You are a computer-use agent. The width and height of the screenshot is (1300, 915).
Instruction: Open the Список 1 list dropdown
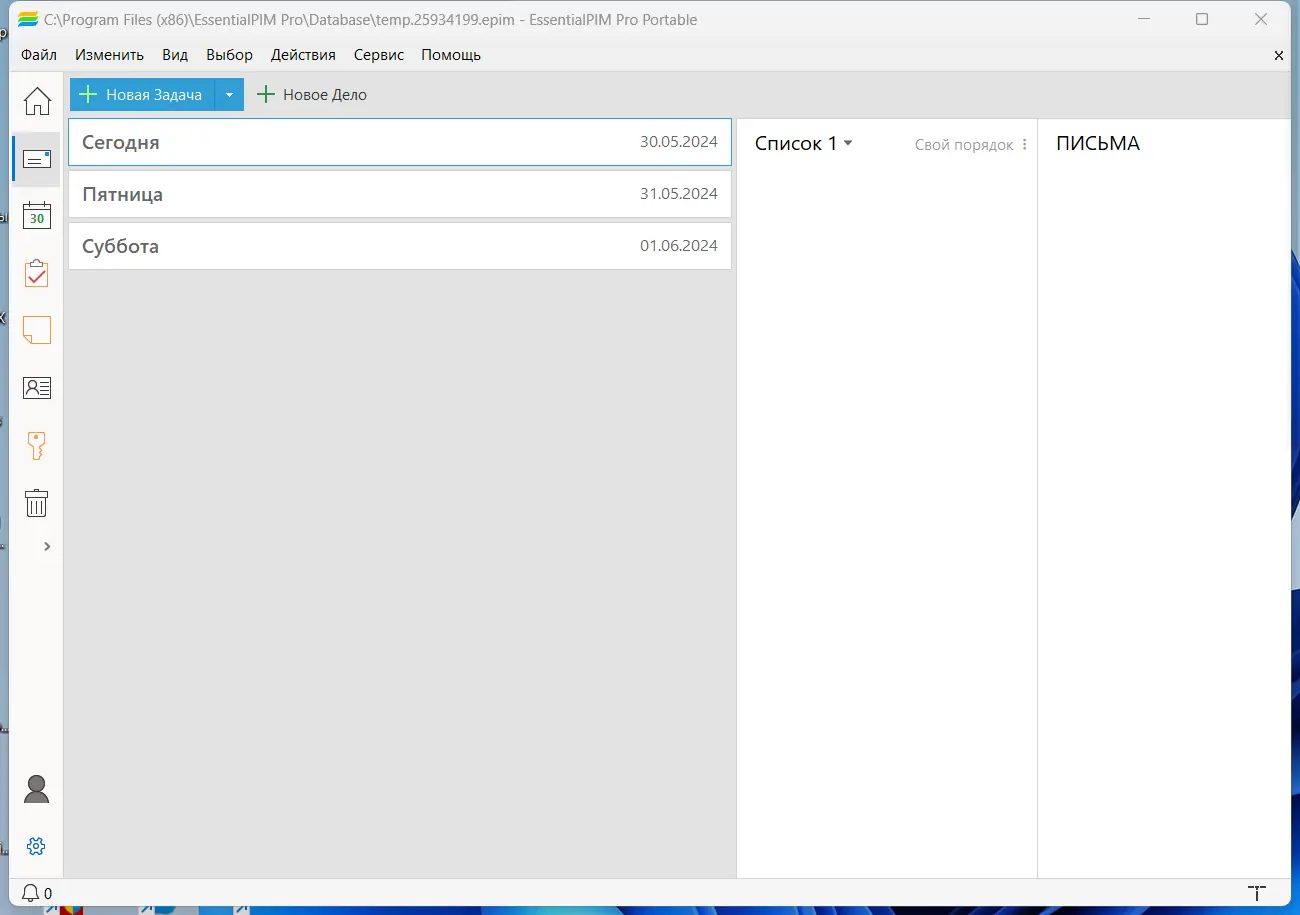pyautogui.click(x=804, y=144)
